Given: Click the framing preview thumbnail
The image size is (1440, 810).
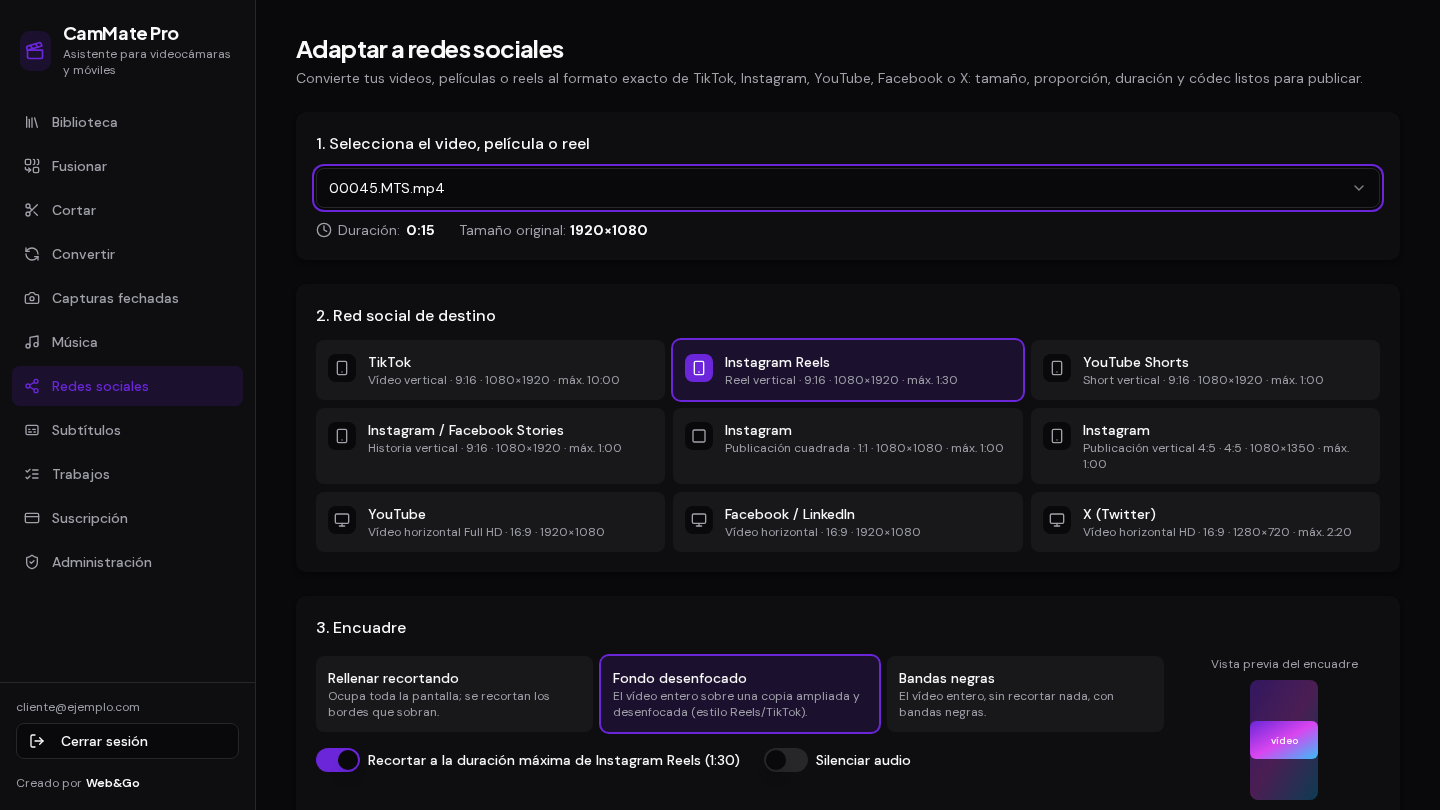Looking at the screenshot, I should [x=1284, y=740].
